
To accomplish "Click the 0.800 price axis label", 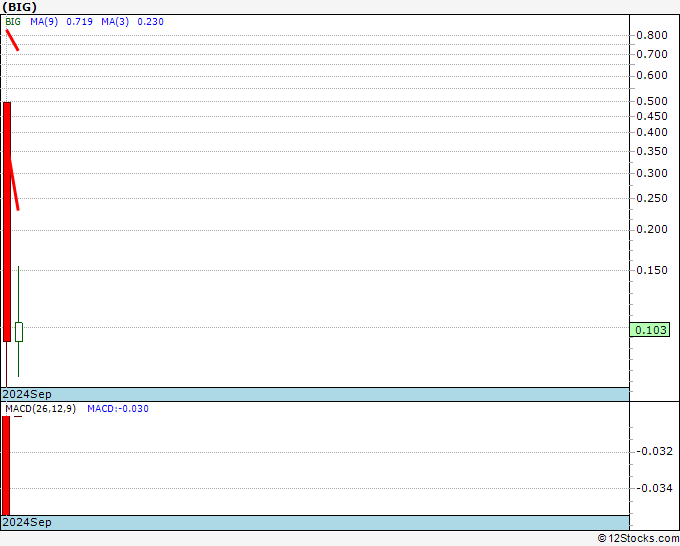I will tap(652, 35).
